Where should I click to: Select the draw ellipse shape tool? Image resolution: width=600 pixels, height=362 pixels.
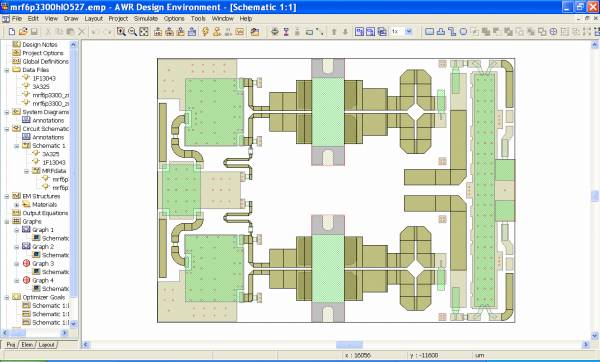click(x=463, y=32)
